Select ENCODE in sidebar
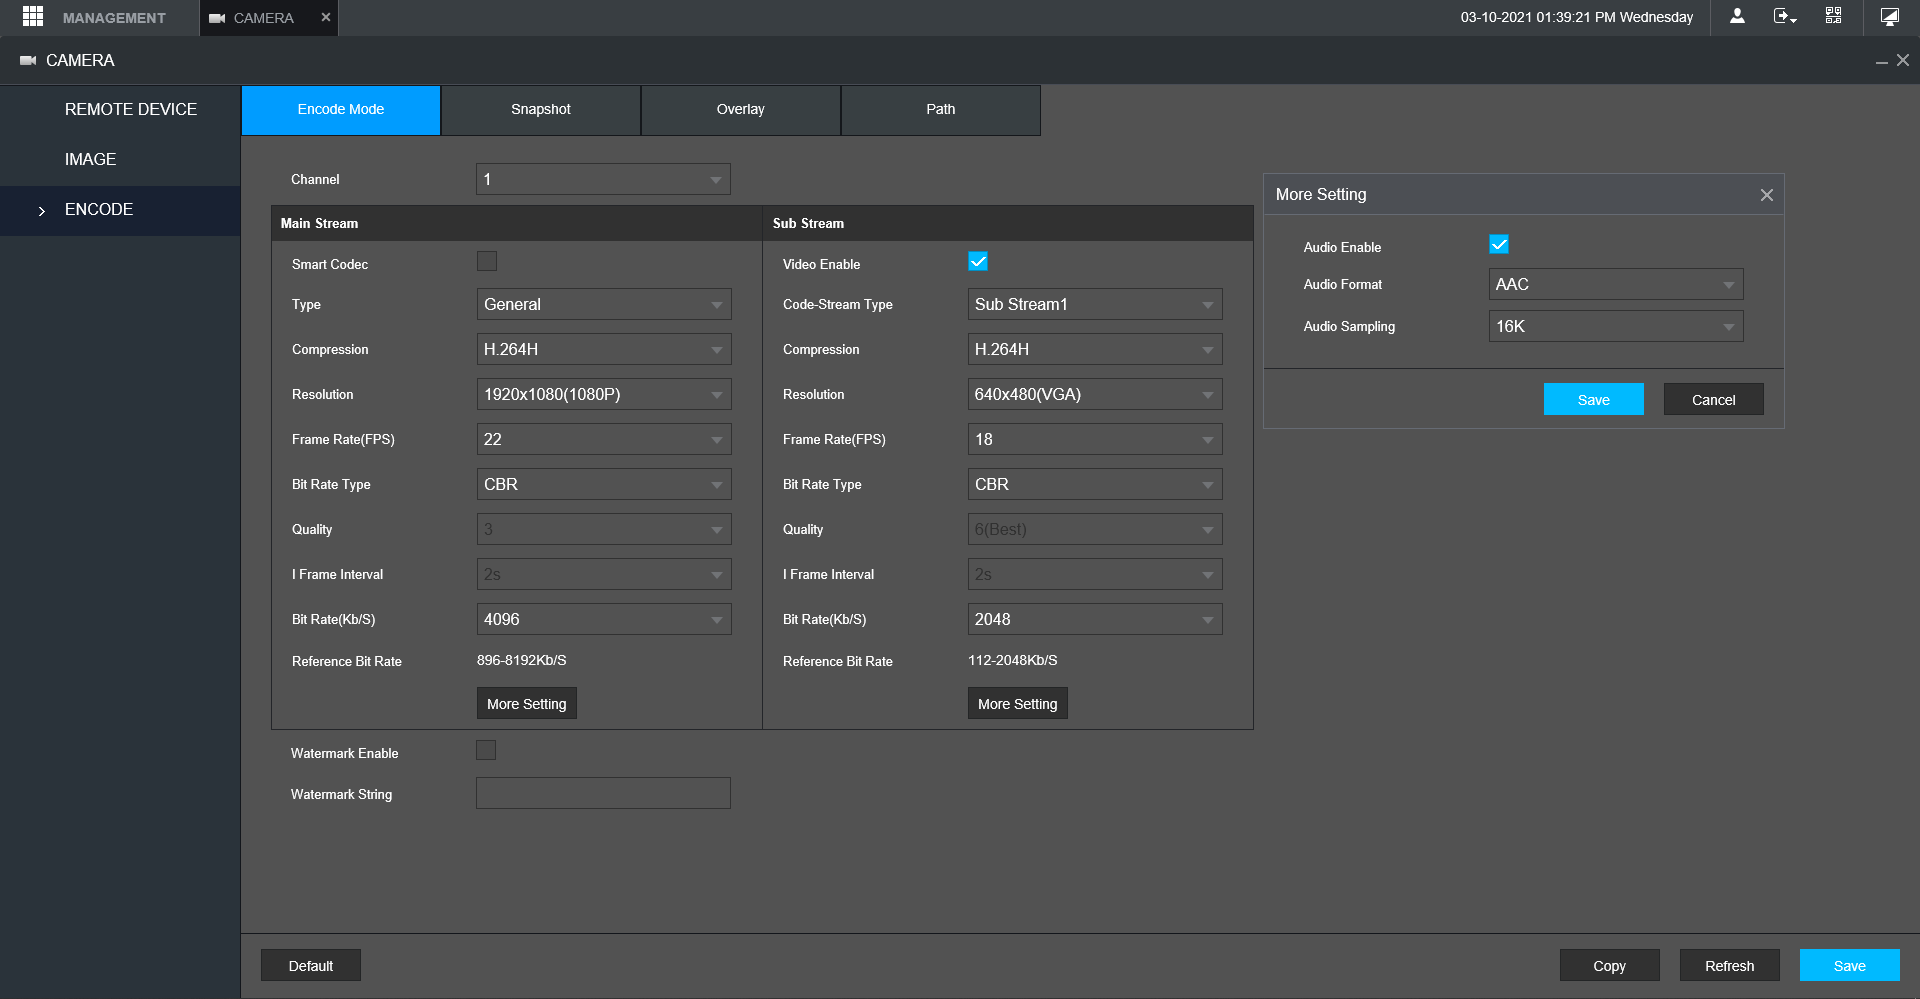Viewport: 1920px width, 999px height. click(120, 210)
